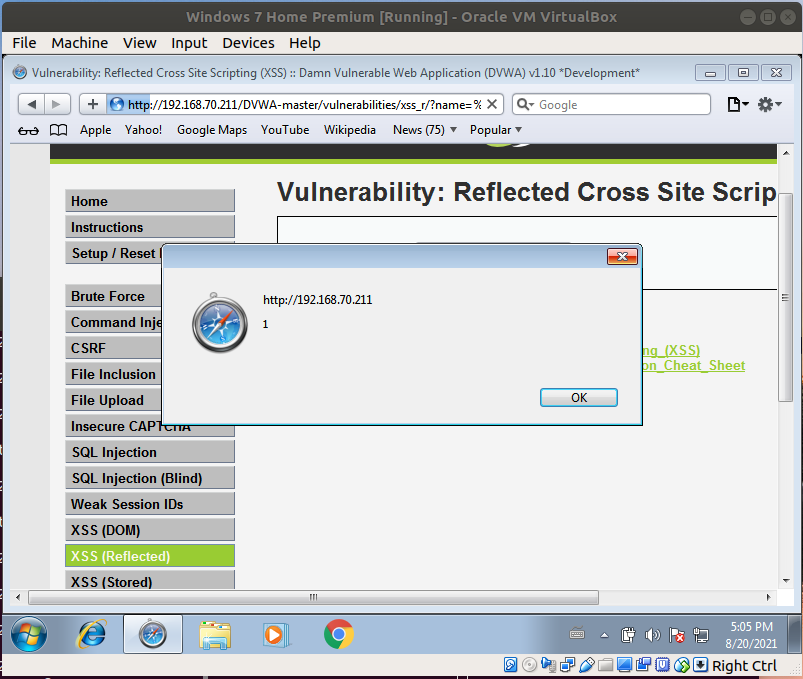This screenshot has height=679, width=803.
Task: Click the VirtualBox optical disc status icon
Action: [x=530, y=665]
